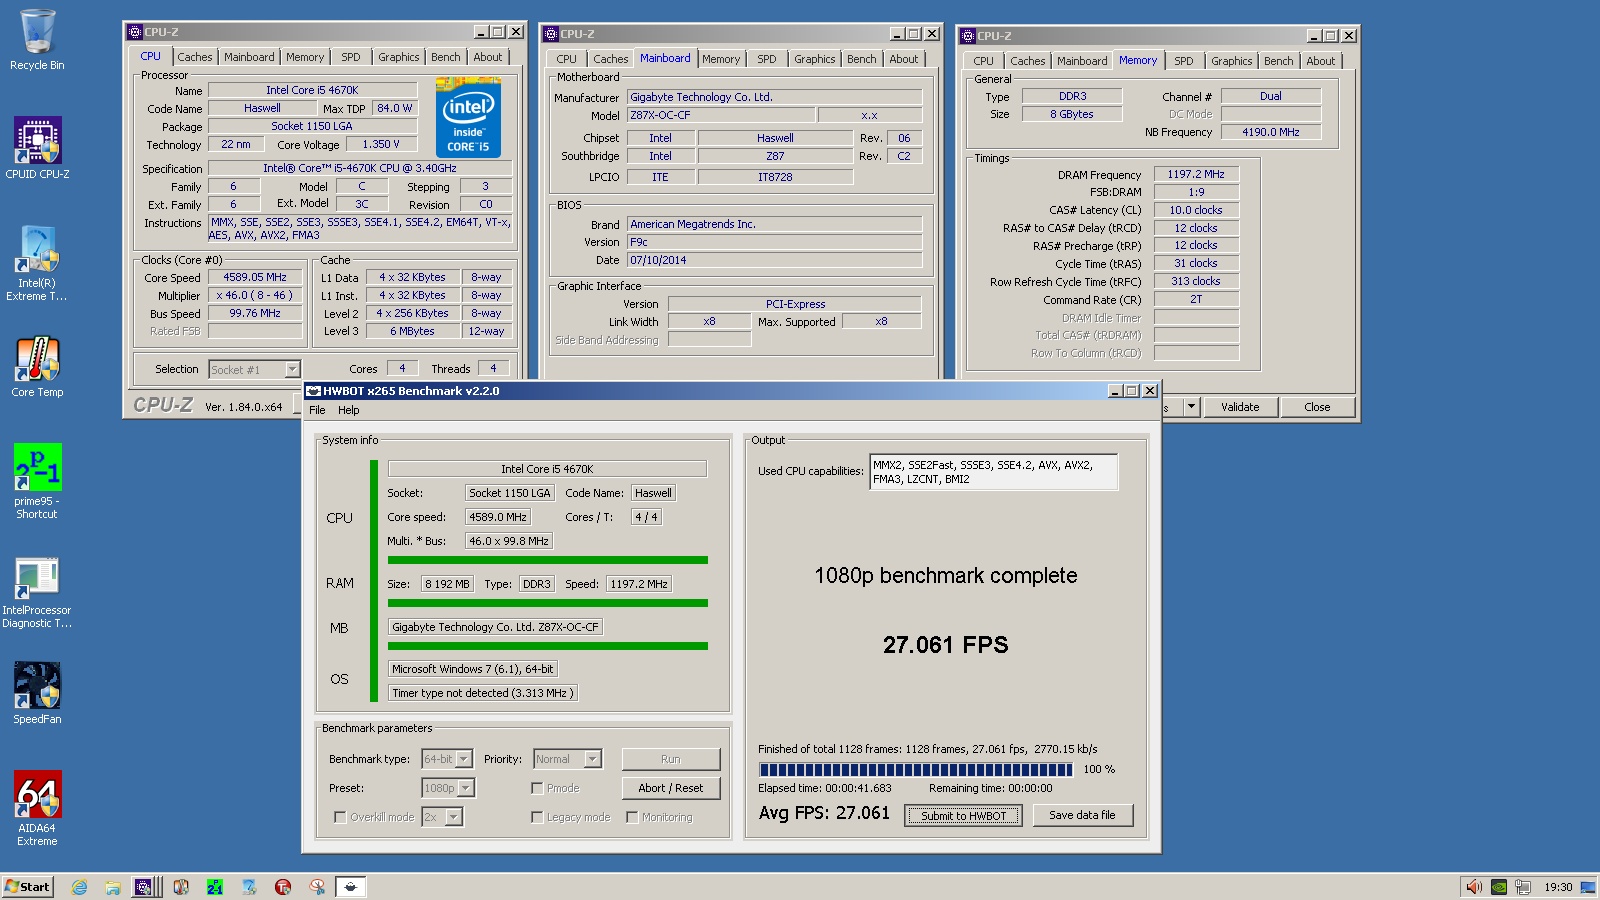This screenshot has width=1600, height=900.
Task: Open the Help menu in HWBOT
Action: point(348,410)
